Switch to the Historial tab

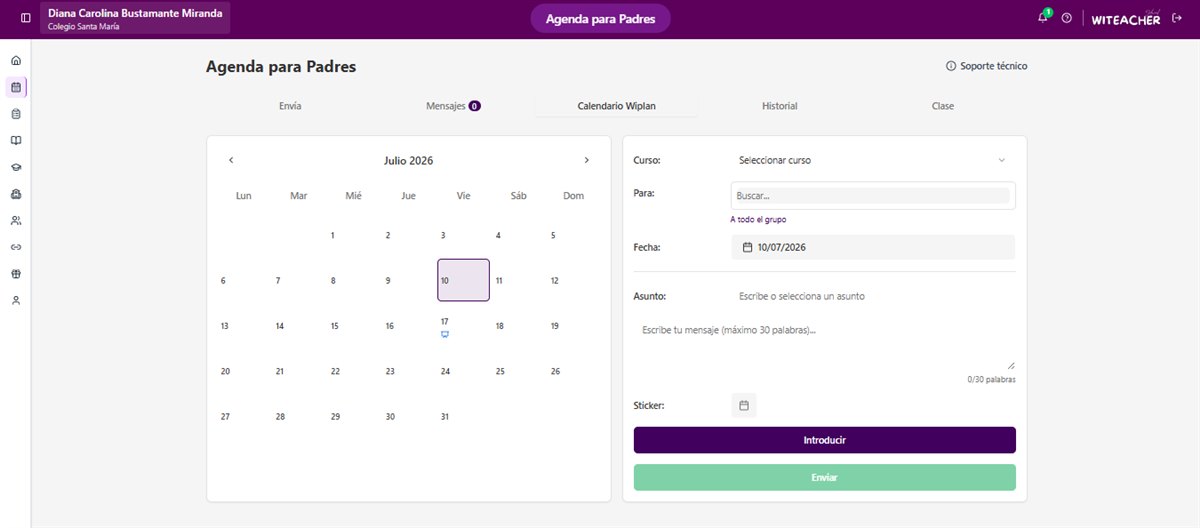pos(780,106)
